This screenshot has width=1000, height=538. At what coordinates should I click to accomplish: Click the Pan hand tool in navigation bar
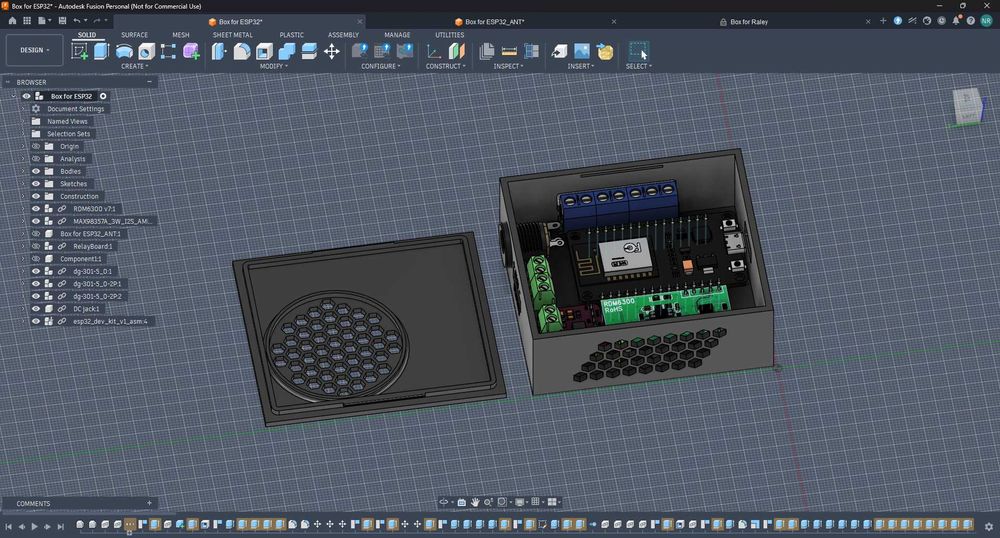[x=474, y=502]
